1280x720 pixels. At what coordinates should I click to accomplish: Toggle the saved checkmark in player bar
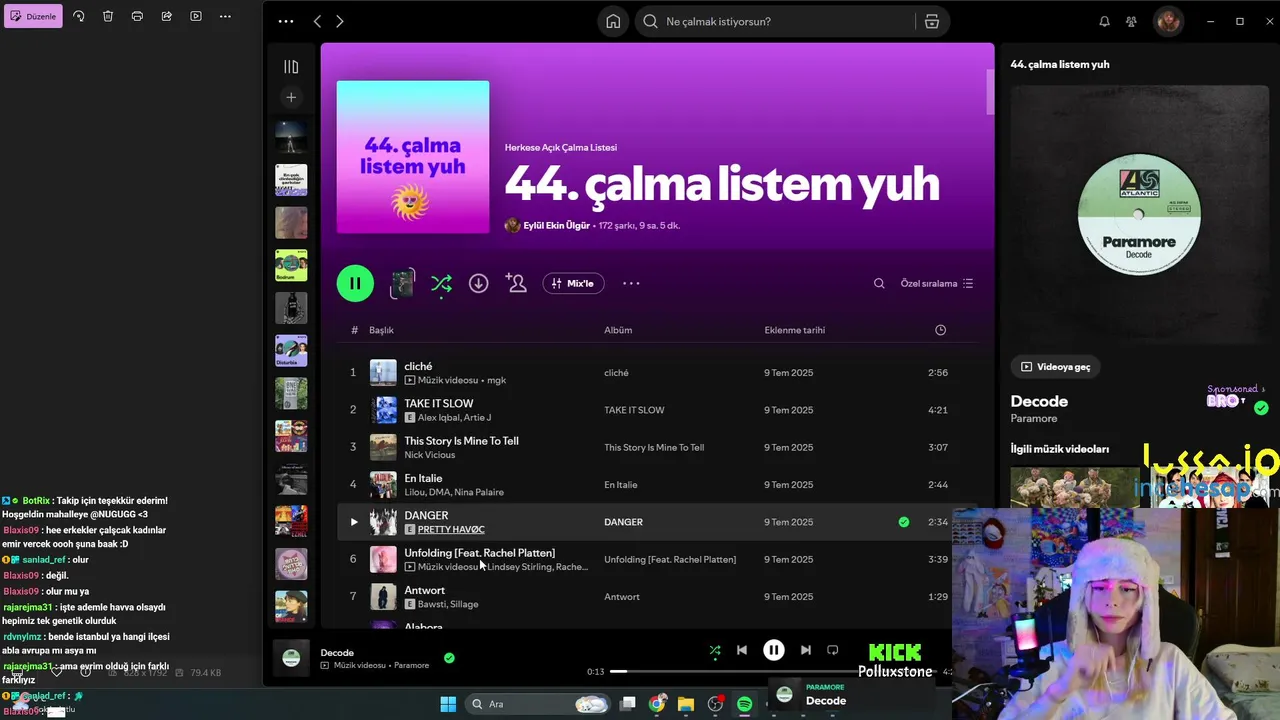coord(449,658)
